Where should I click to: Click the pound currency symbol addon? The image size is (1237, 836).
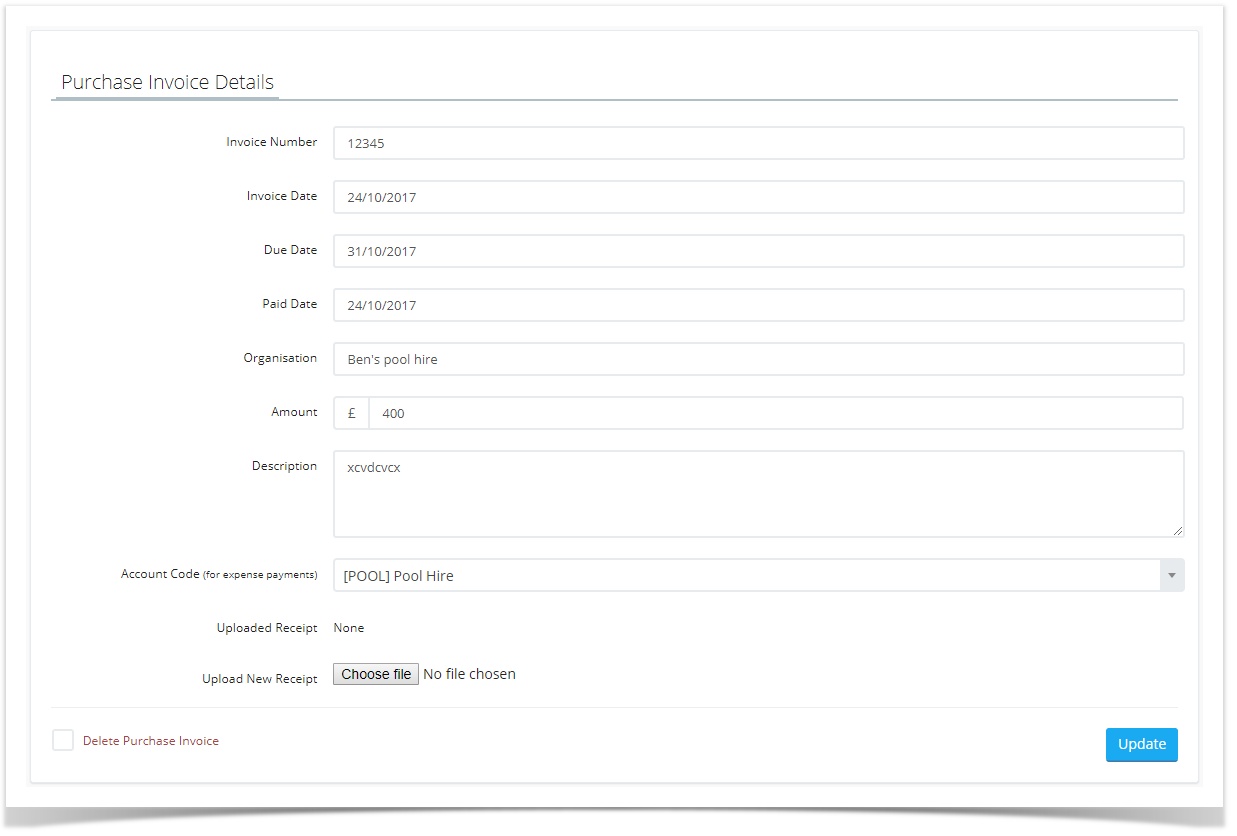351,413
